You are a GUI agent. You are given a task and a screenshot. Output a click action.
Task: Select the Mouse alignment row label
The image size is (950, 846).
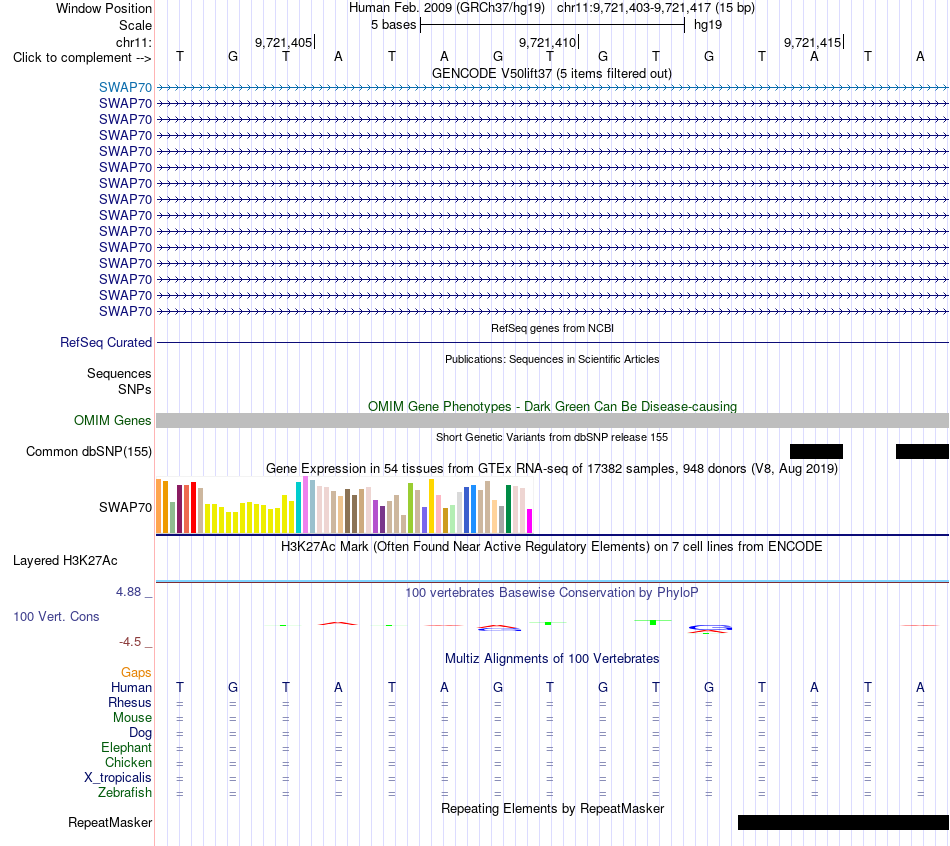click(x=132, y=718)
